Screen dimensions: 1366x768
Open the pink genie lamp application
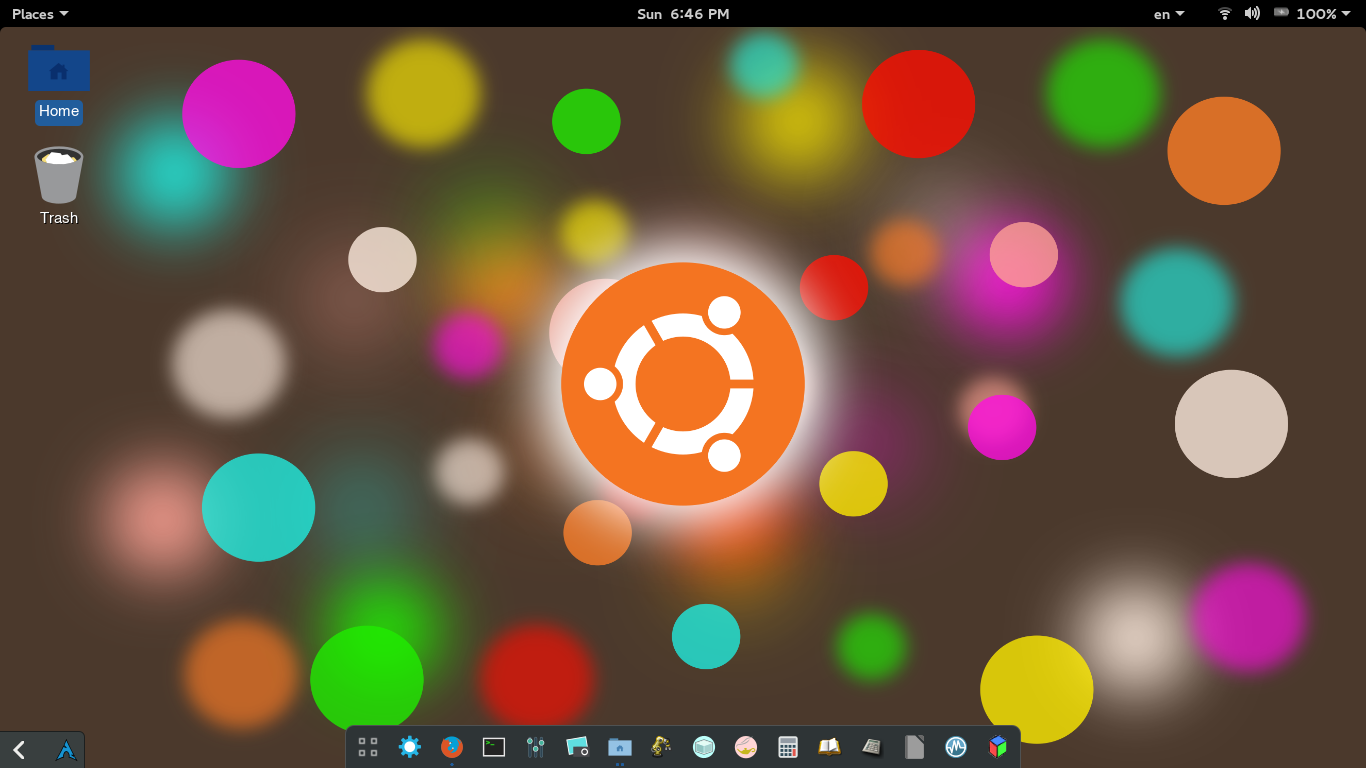[746, 747]
